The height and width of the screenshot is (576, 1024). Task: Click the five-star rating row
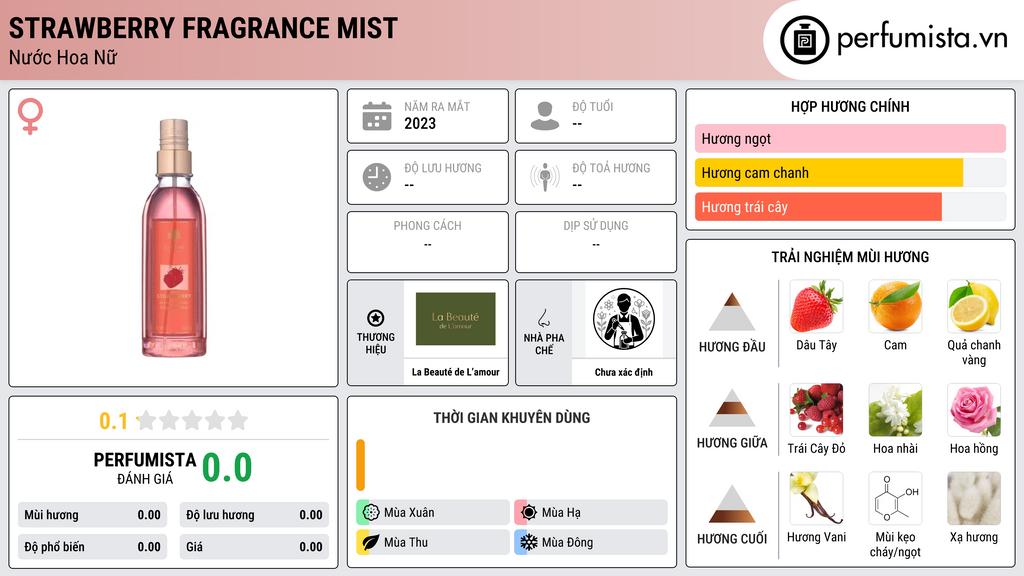click(192, 420)
